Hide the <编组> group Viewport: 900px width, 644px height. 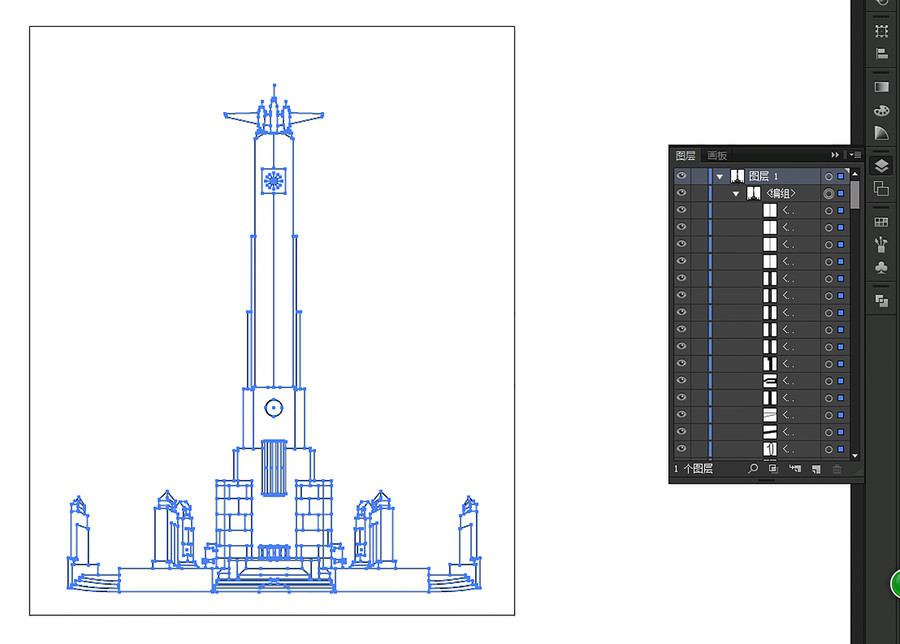tap(681, 193)
